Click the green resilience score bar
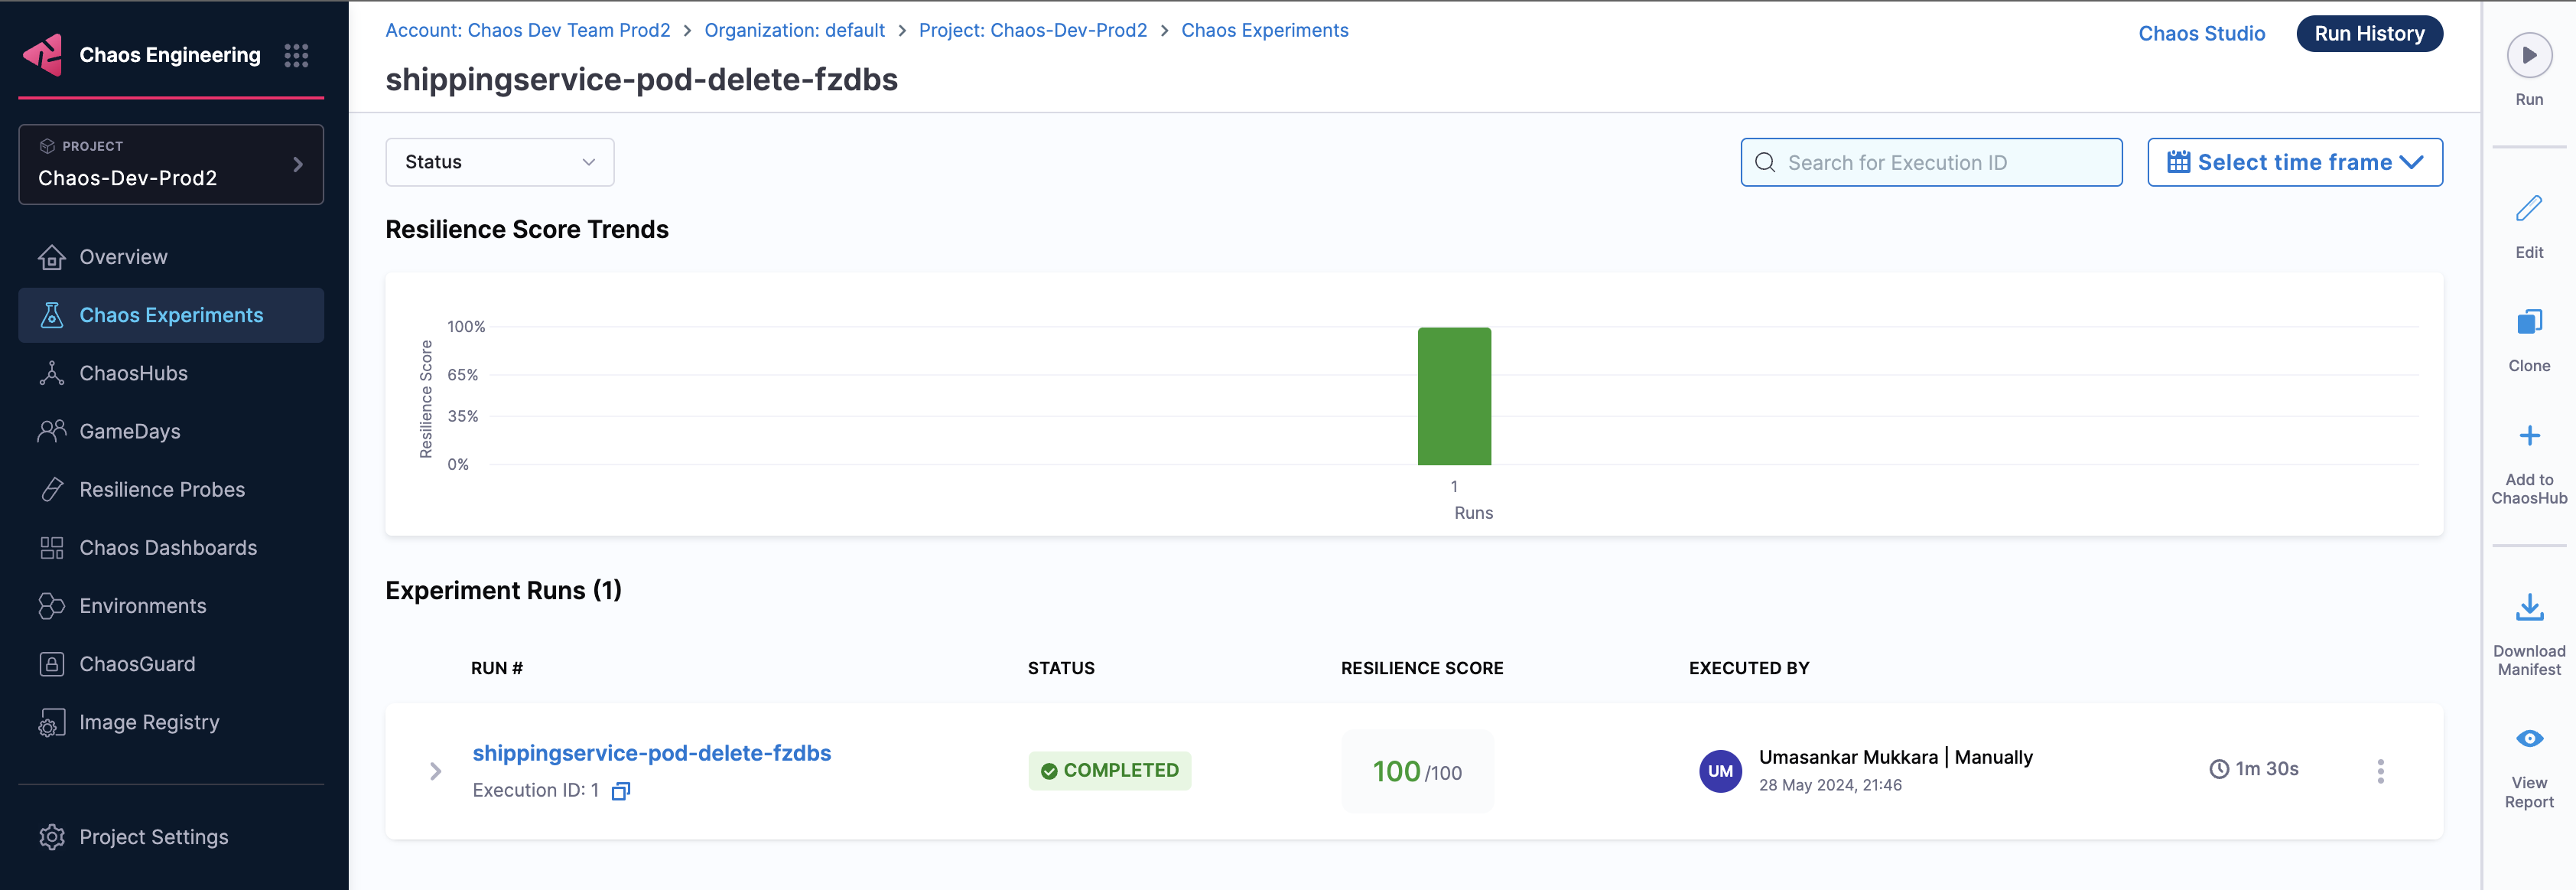Viewport: 2576px width, 890px height. pos(1453,396)
